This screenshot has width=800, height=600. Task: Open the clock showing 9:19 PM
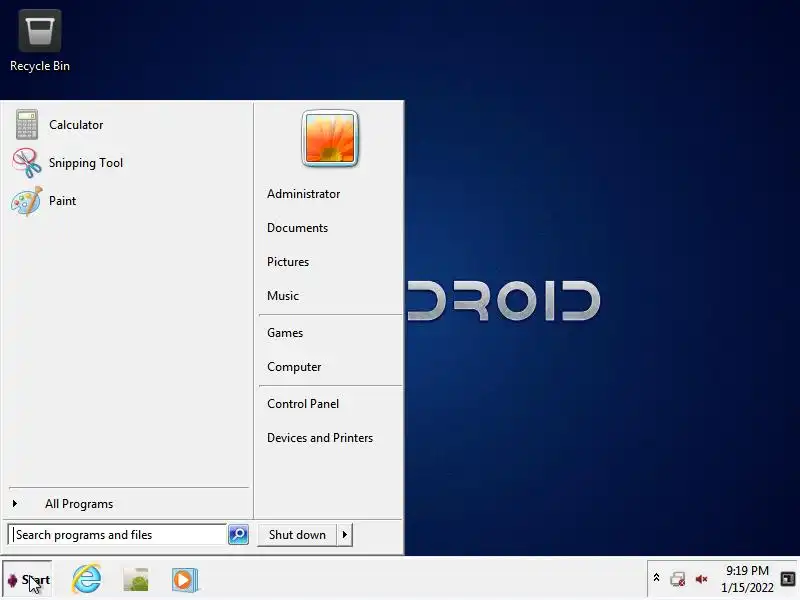747,579
